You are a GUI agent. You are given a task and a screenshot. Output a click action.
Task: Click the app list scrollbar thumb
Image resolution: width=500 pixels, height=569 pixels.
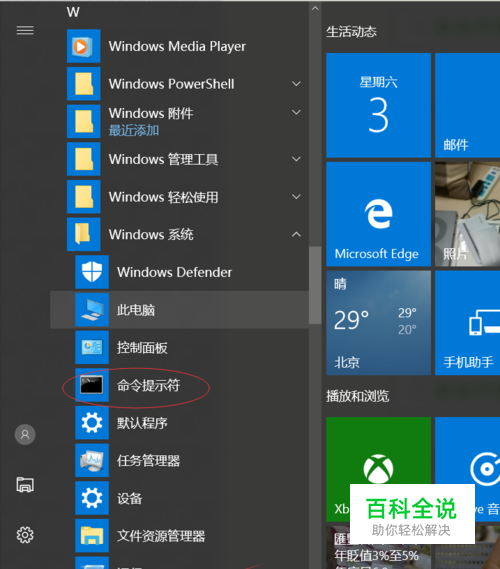pos(315,285)
